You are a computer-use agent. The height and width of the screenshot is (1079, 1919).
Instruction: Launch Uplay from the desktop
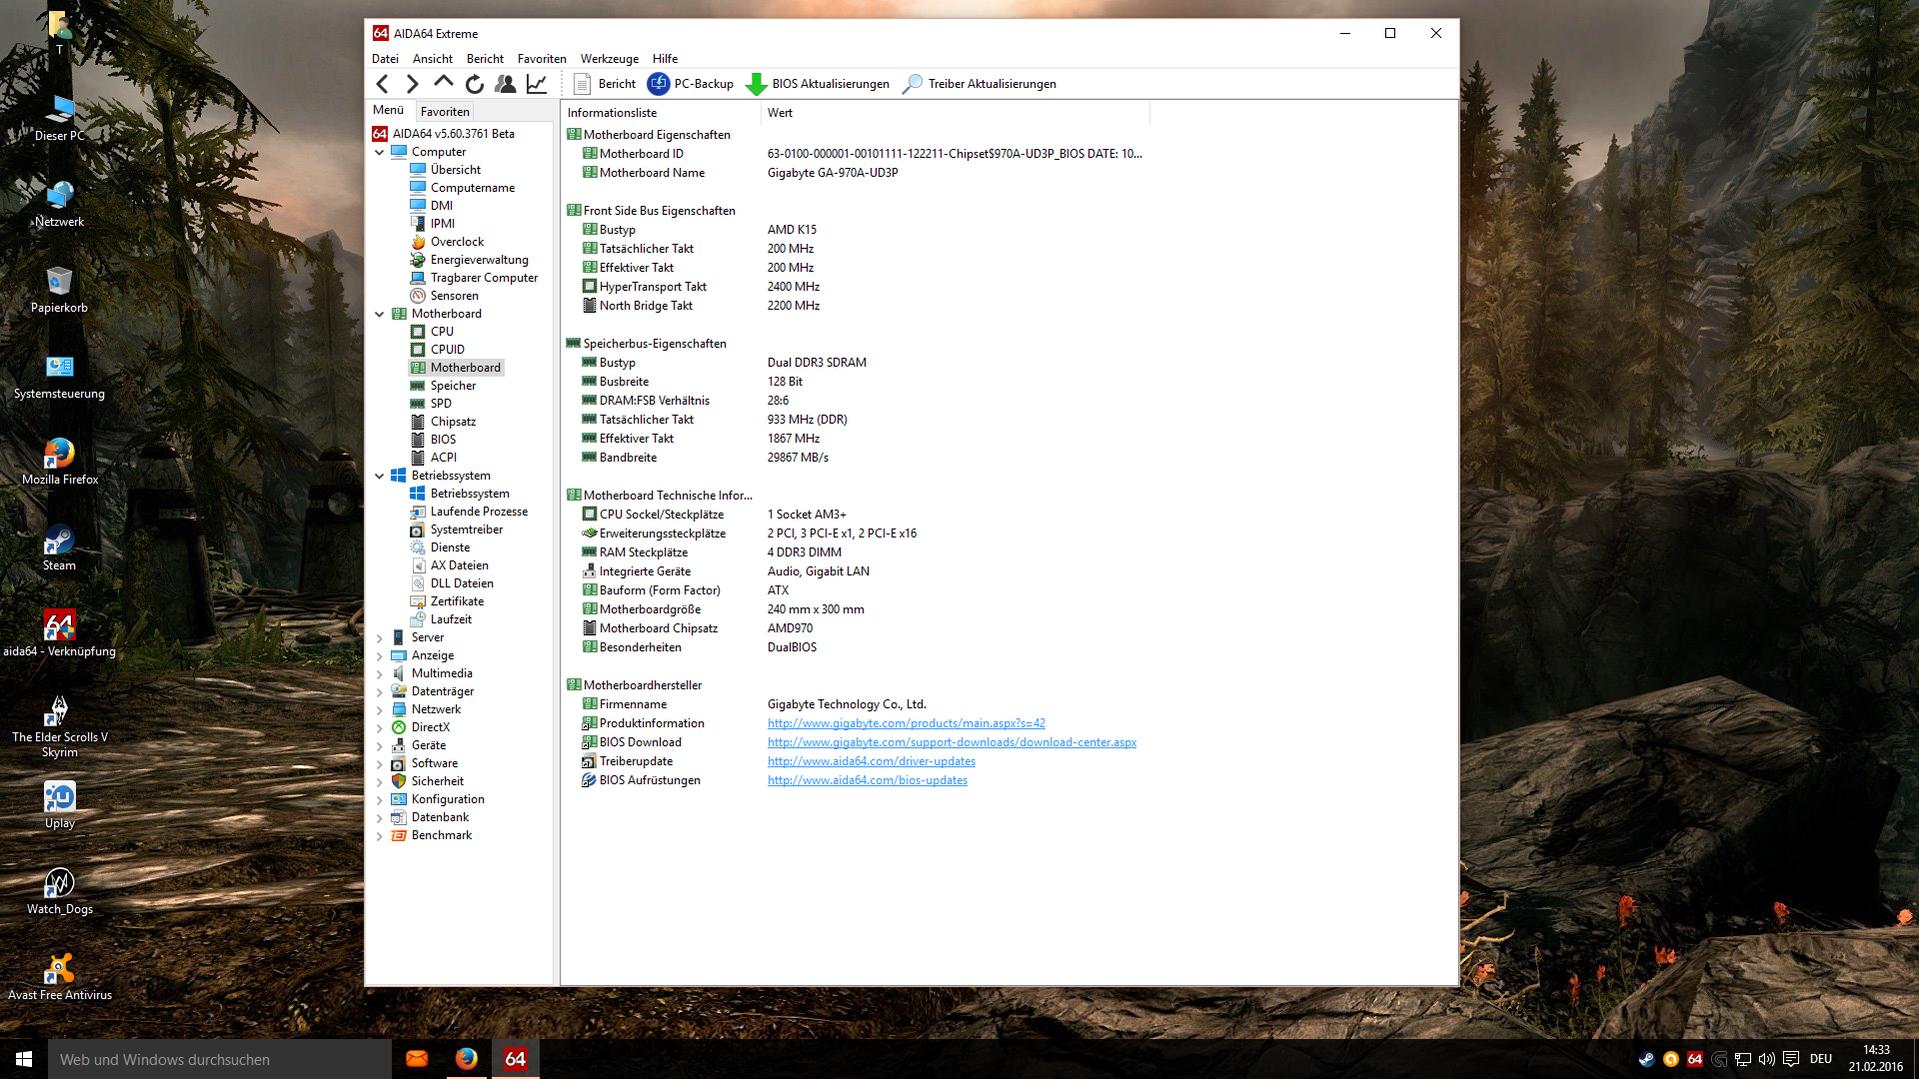(x=59, y=805)
